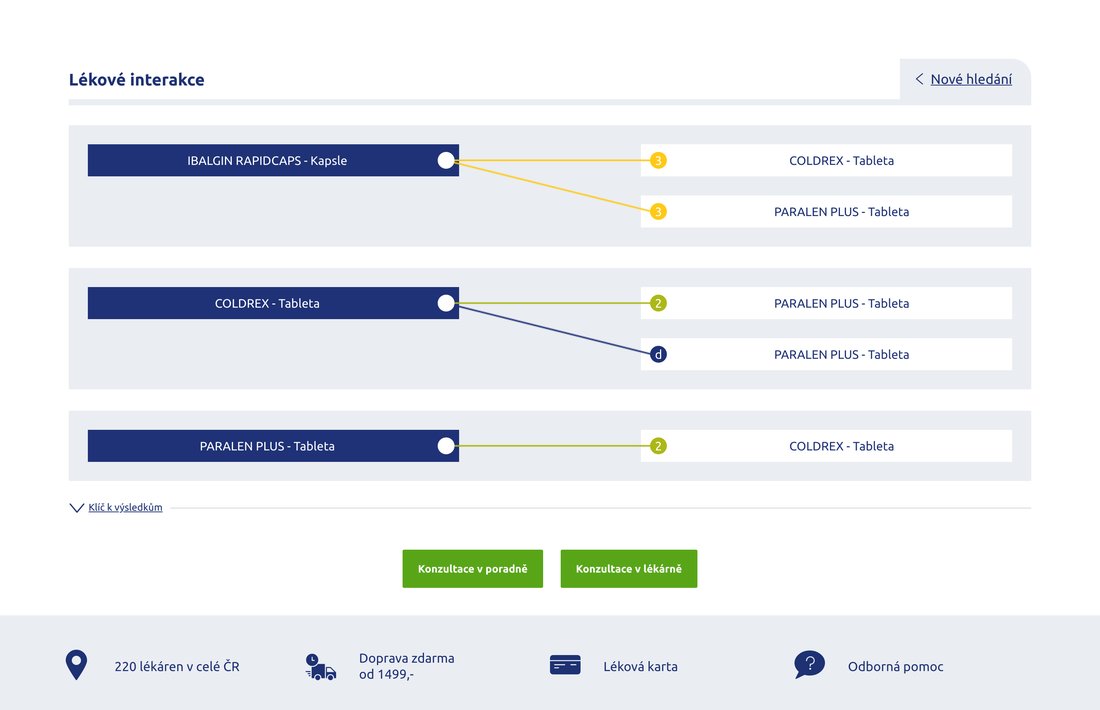Click the delivery truck icon

[320, 667]
